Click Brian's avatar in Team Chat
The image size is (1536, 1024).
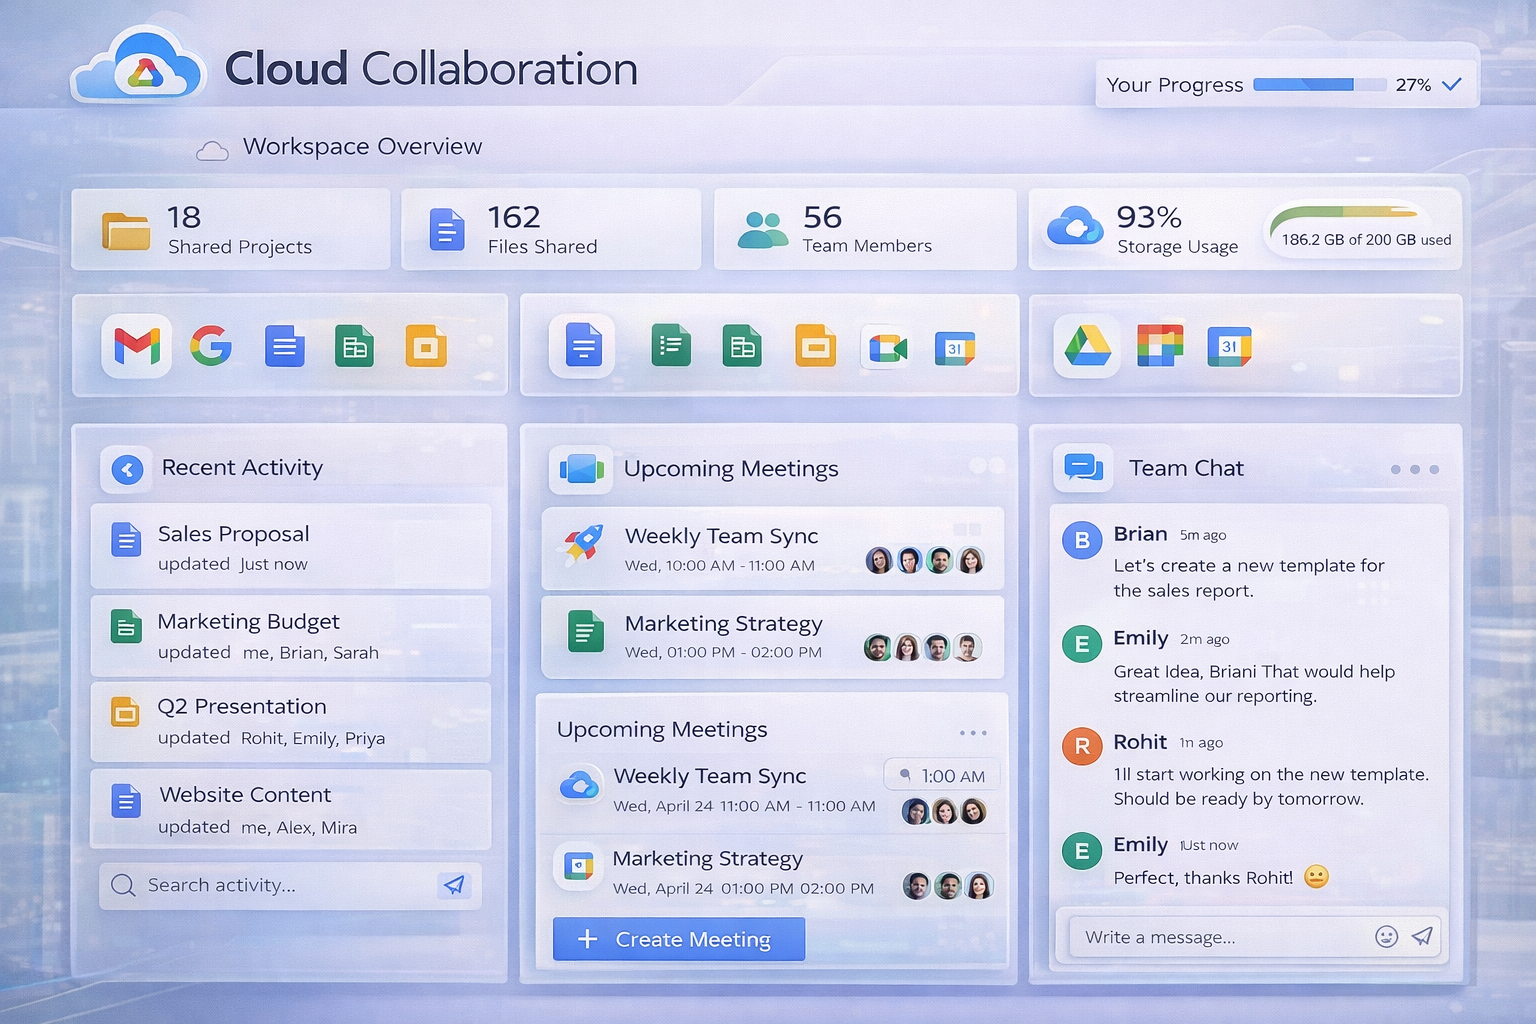(x=1082, y=541)
